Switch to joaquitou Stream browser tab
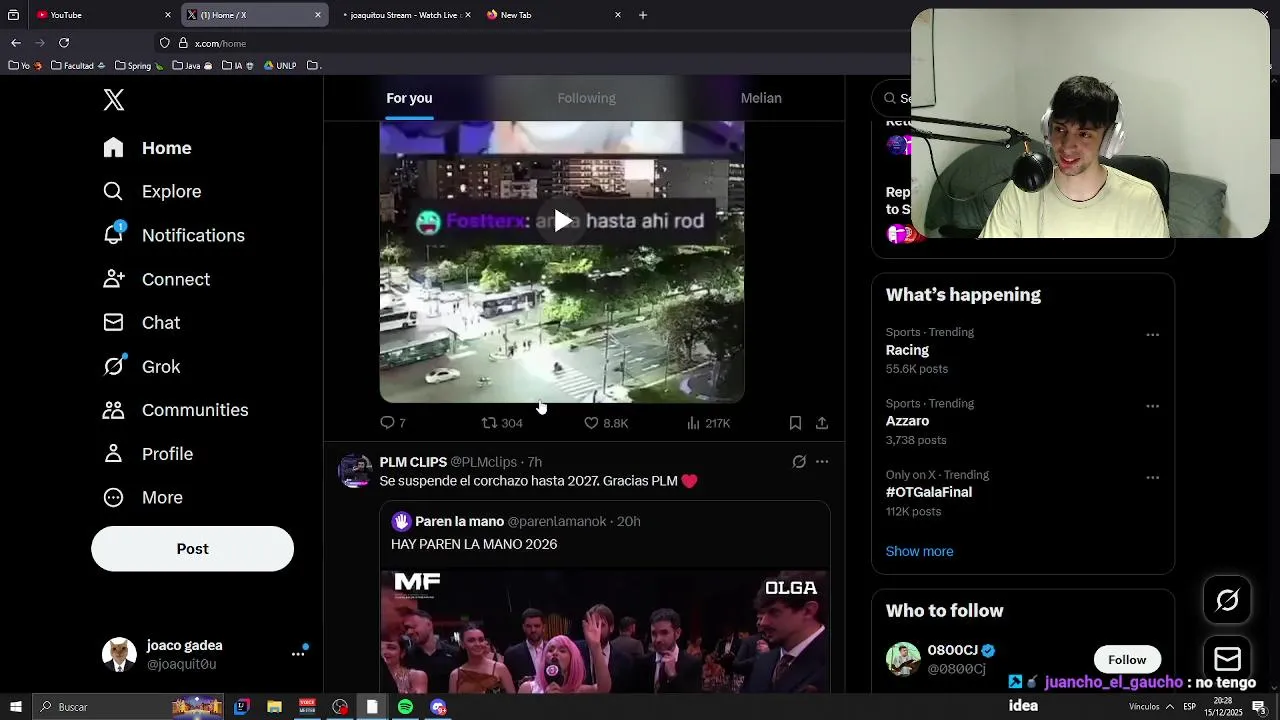This screenshot has width=1280, height=720. pos(405,15)
